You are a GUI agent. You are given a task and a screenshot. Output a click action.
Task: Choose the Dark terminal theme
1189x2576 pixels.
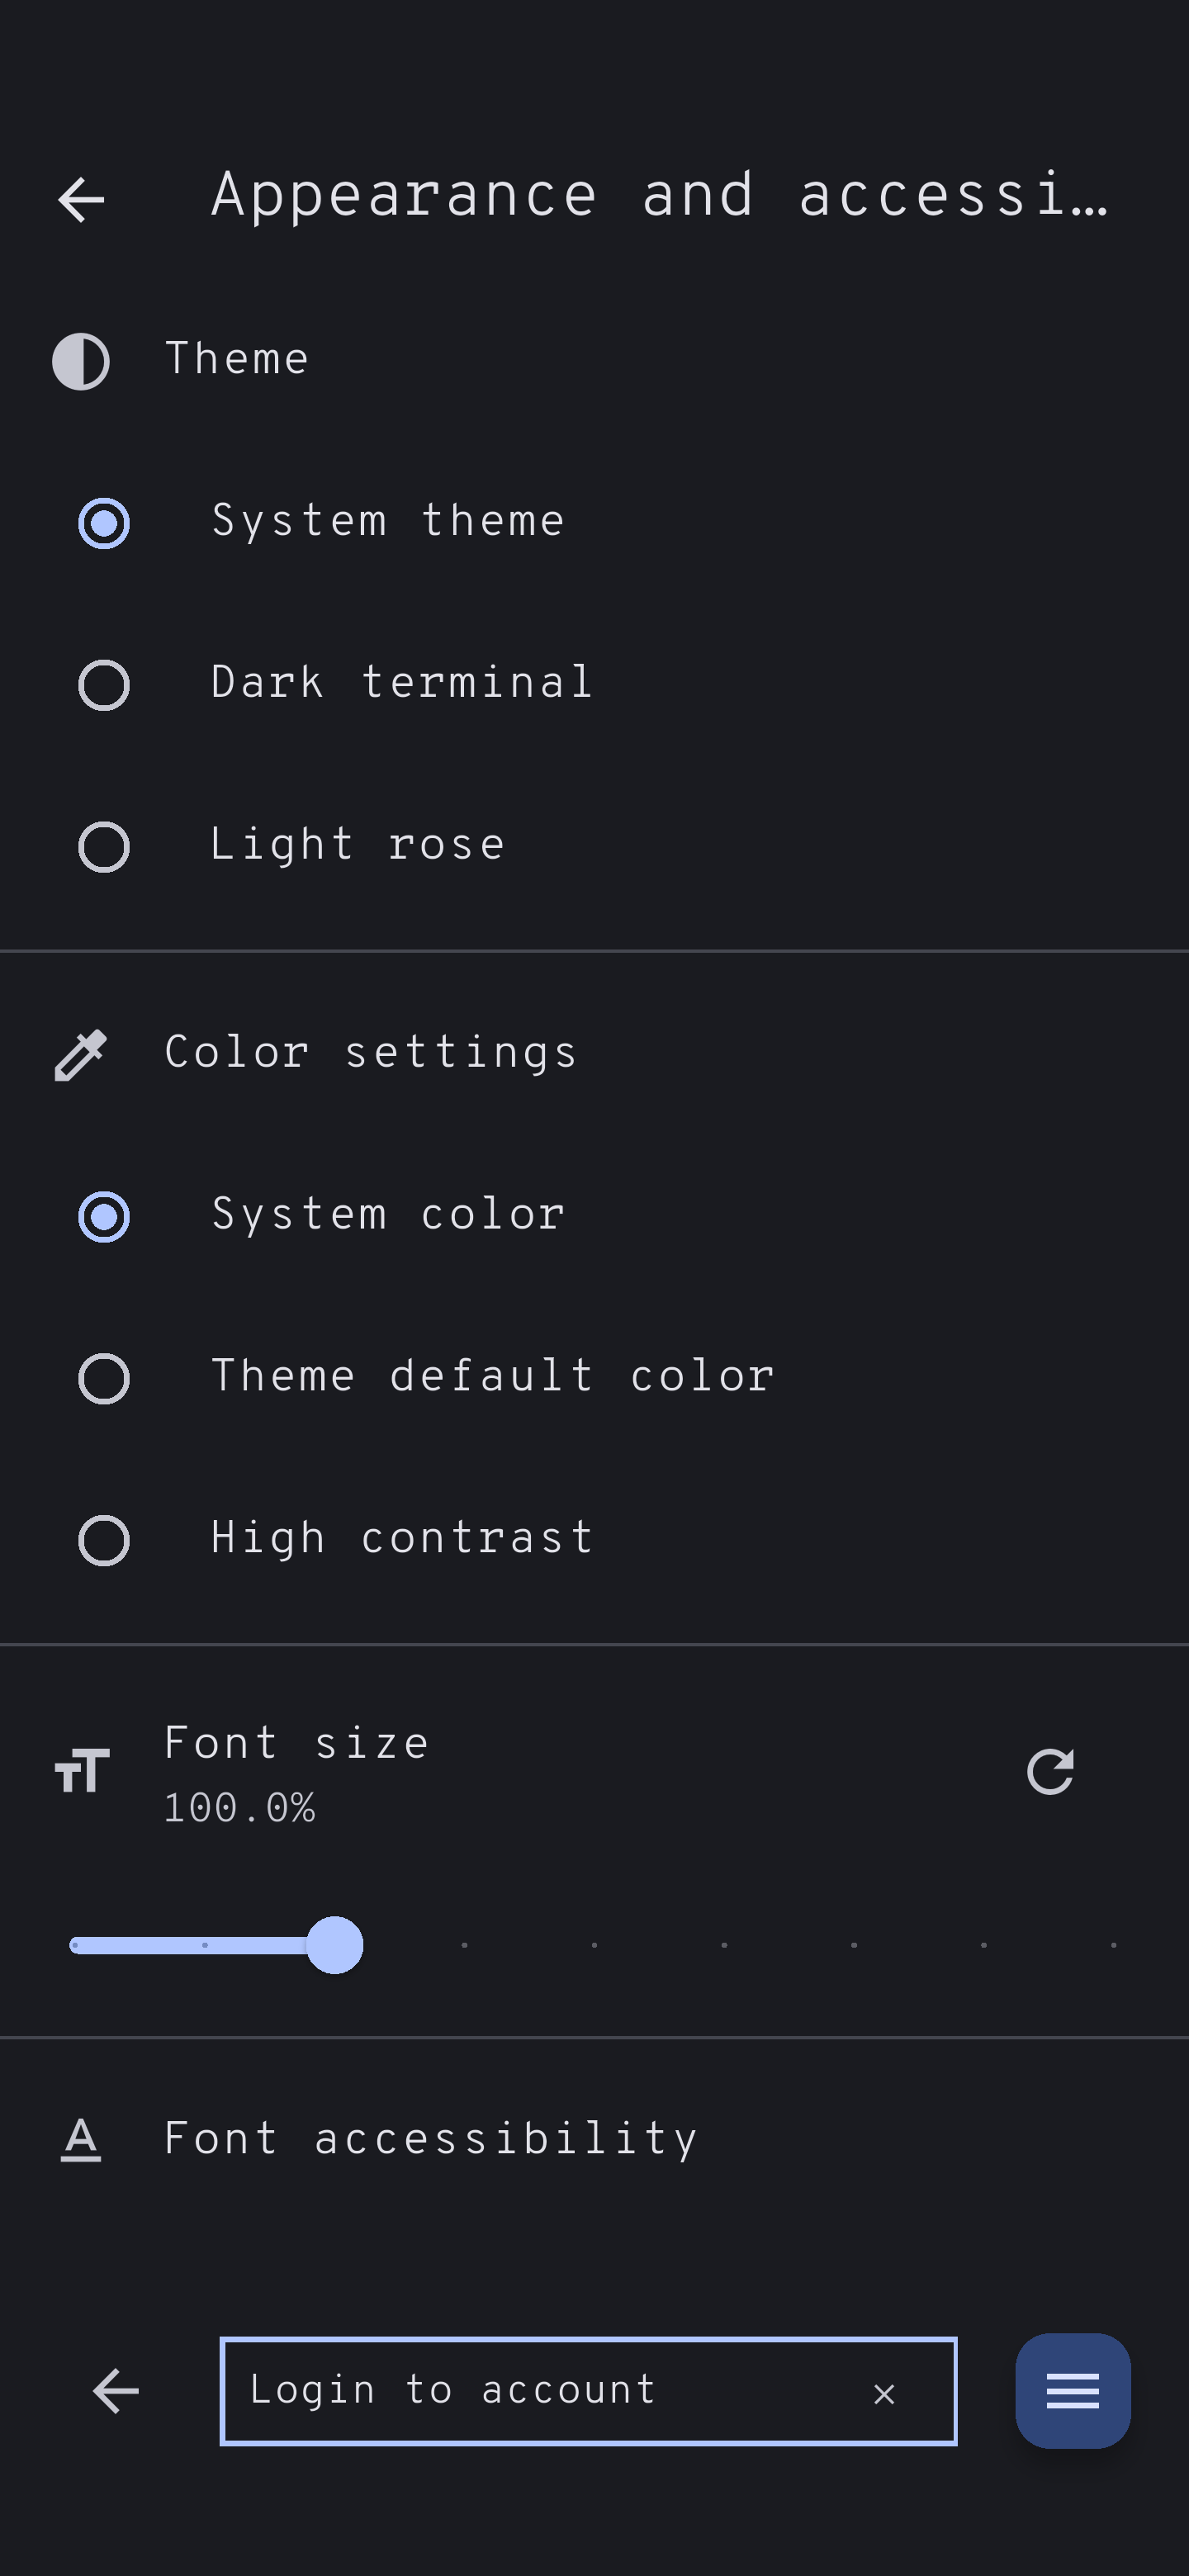point(104,685)
